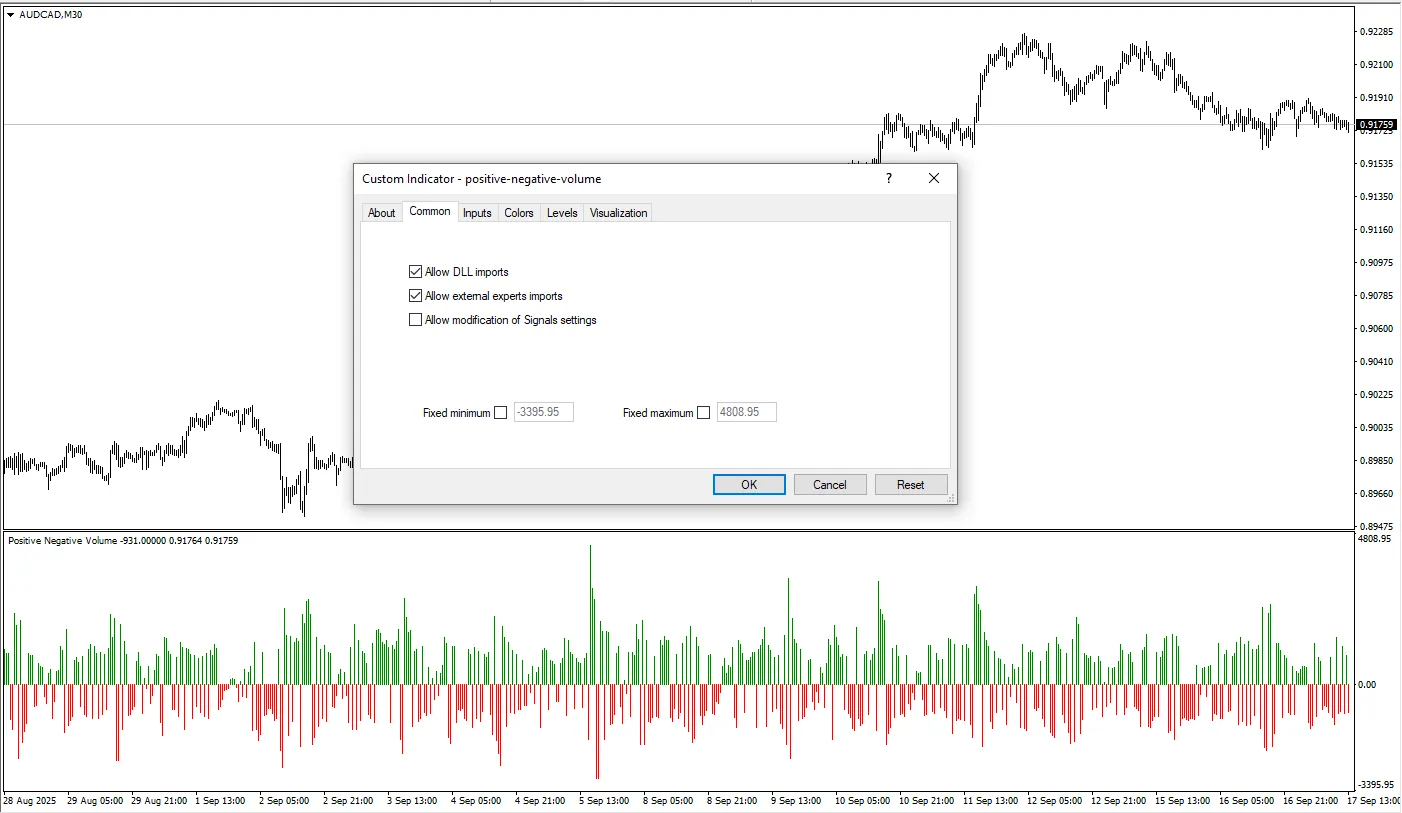Screen dimensions: 1402x813
Task: Uncheck Allow DLL imports
Action: [416, 271]
